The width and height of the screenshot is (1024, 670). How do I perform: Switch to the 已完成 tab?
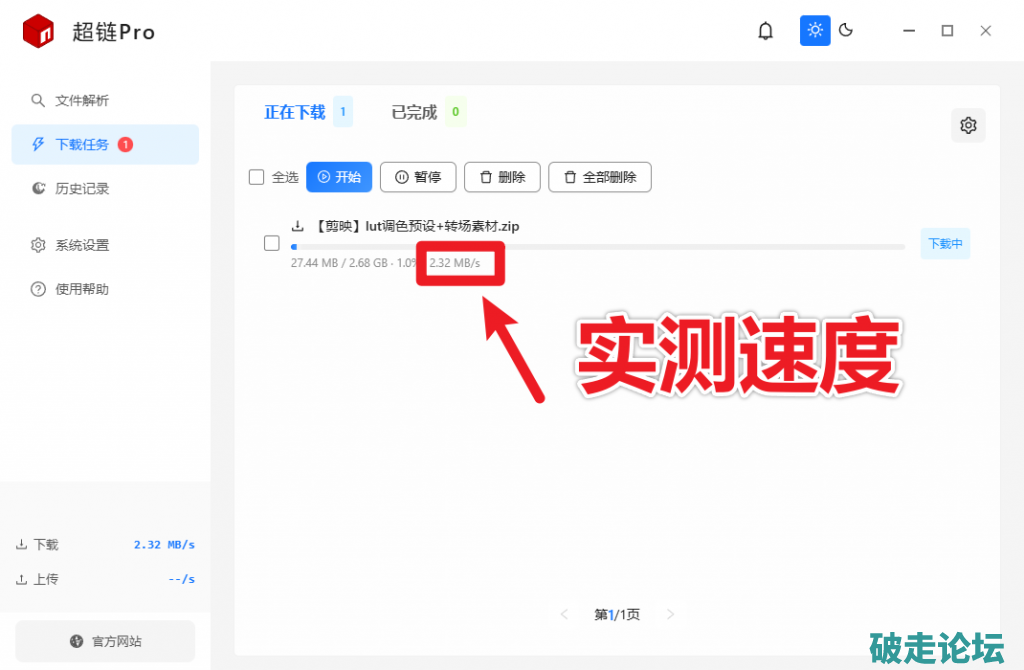[x=414, y=112]
